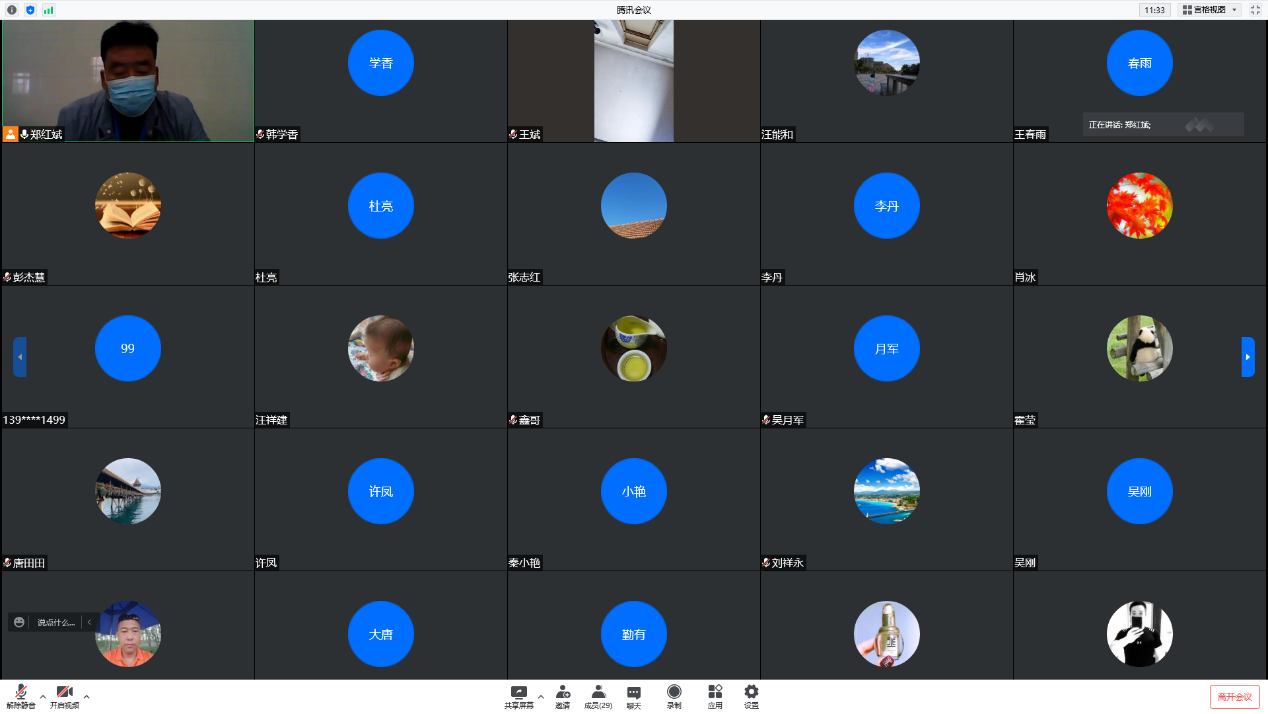Screen dimensions: 1268x714
Task: Expand audio options arrow beside 解除静音
Action: click(43, 696)
